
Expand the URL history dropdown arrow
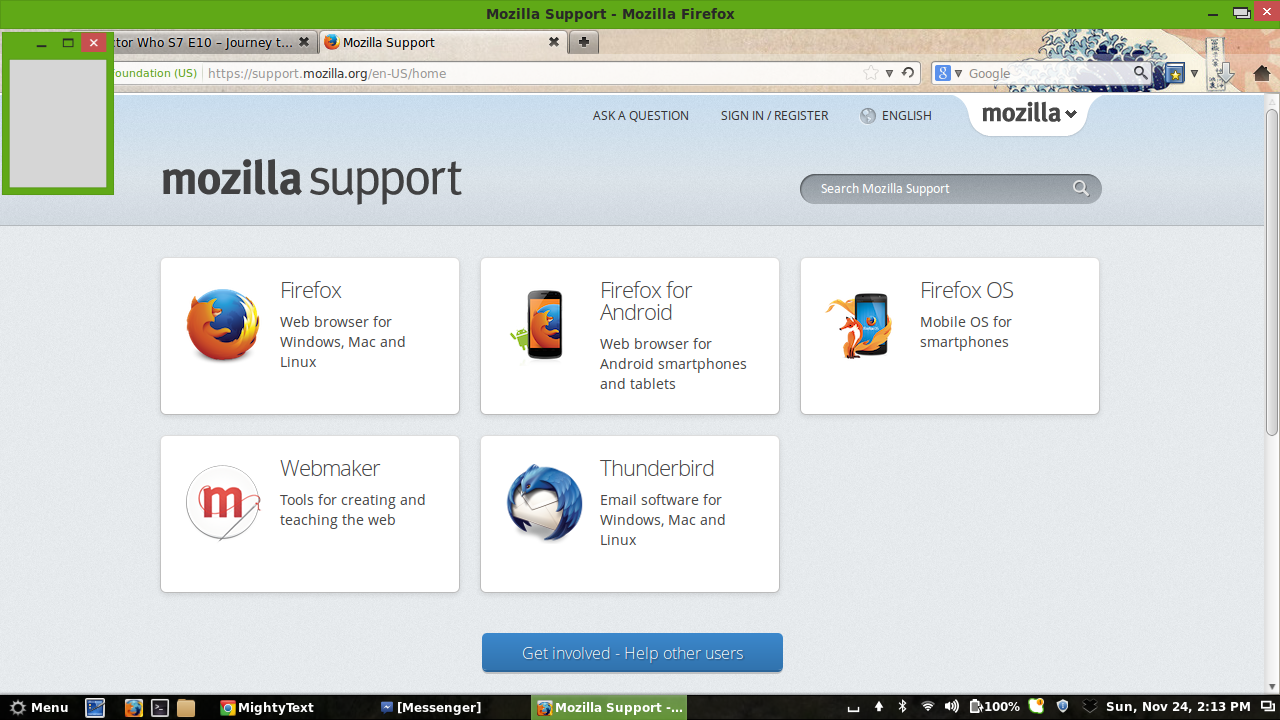pos(889,73)
